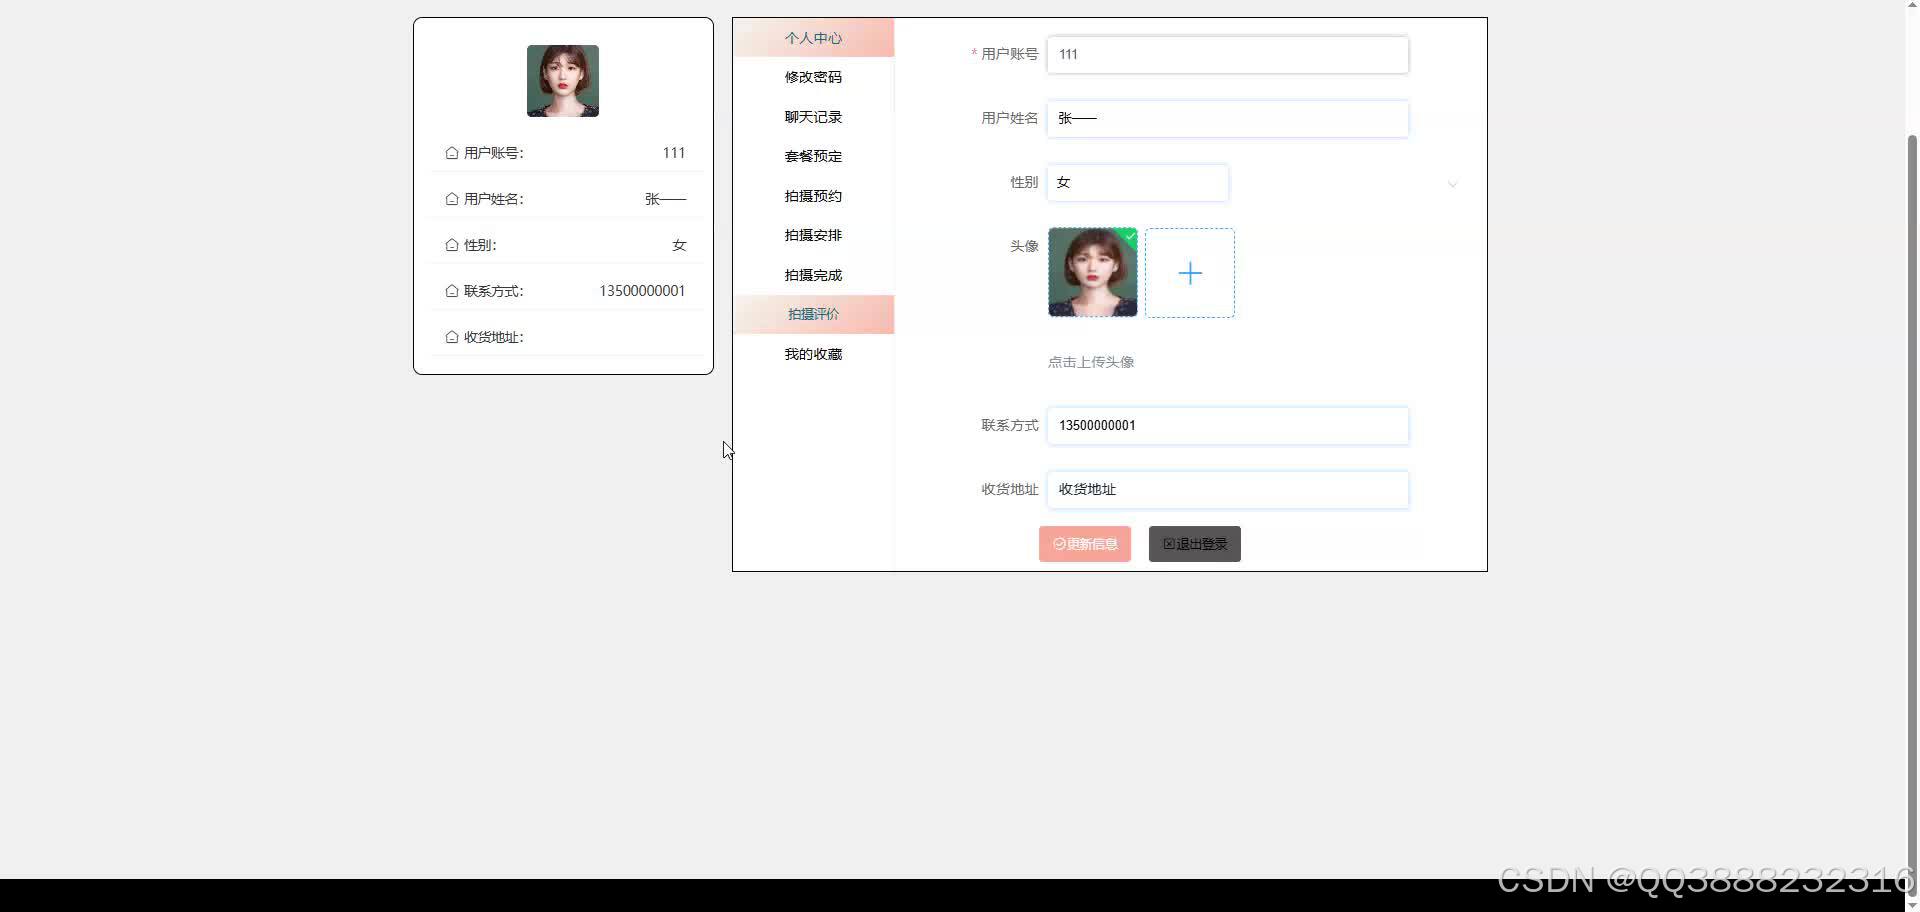Click the chevron arrow right of gender field
The width and height of the screenshot is (1920, 912).
pyautogui.click(x=1452, y=184)
